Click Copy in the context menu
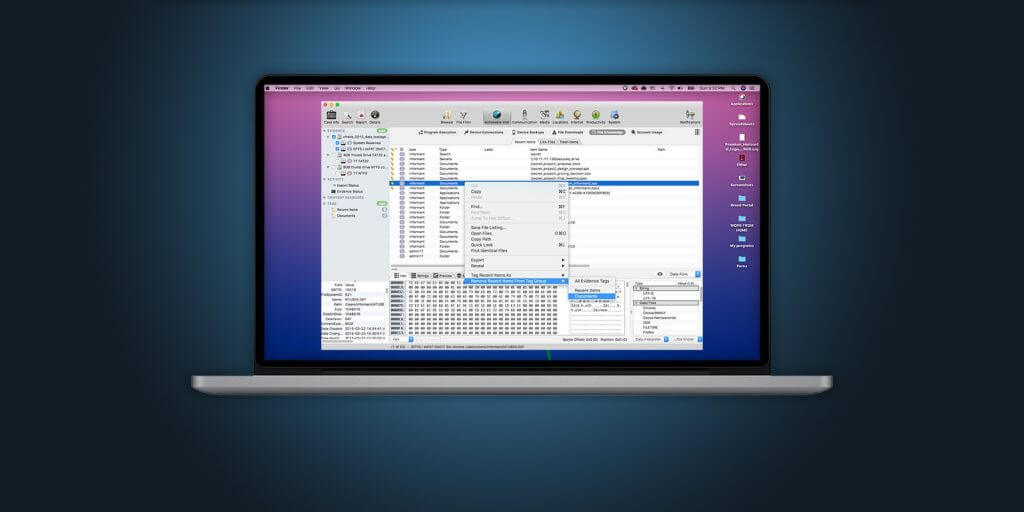 pyautogui.click(x=476, y=191)
